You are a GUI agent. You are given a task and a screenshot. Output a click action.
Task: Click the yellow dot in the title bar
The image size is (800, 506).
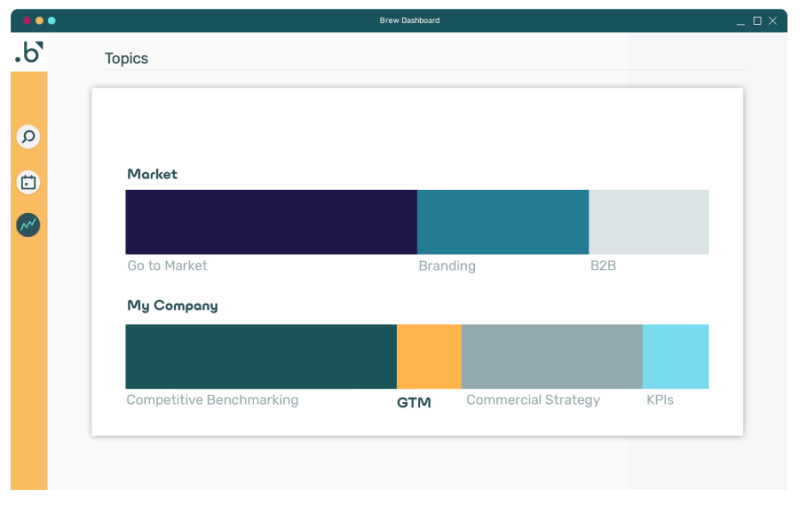coord(39,20)
